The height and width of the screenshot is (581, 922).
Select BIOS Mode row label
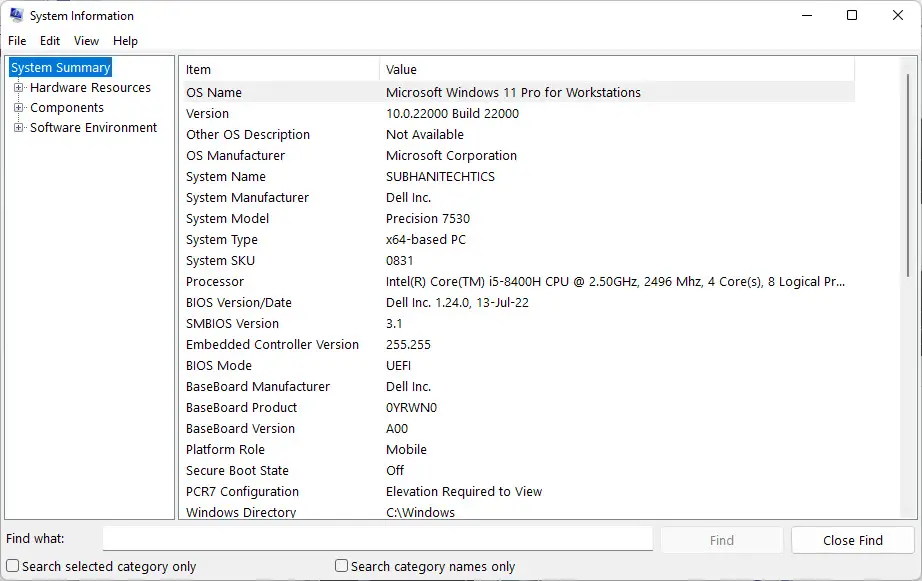[x=219, y=366]
